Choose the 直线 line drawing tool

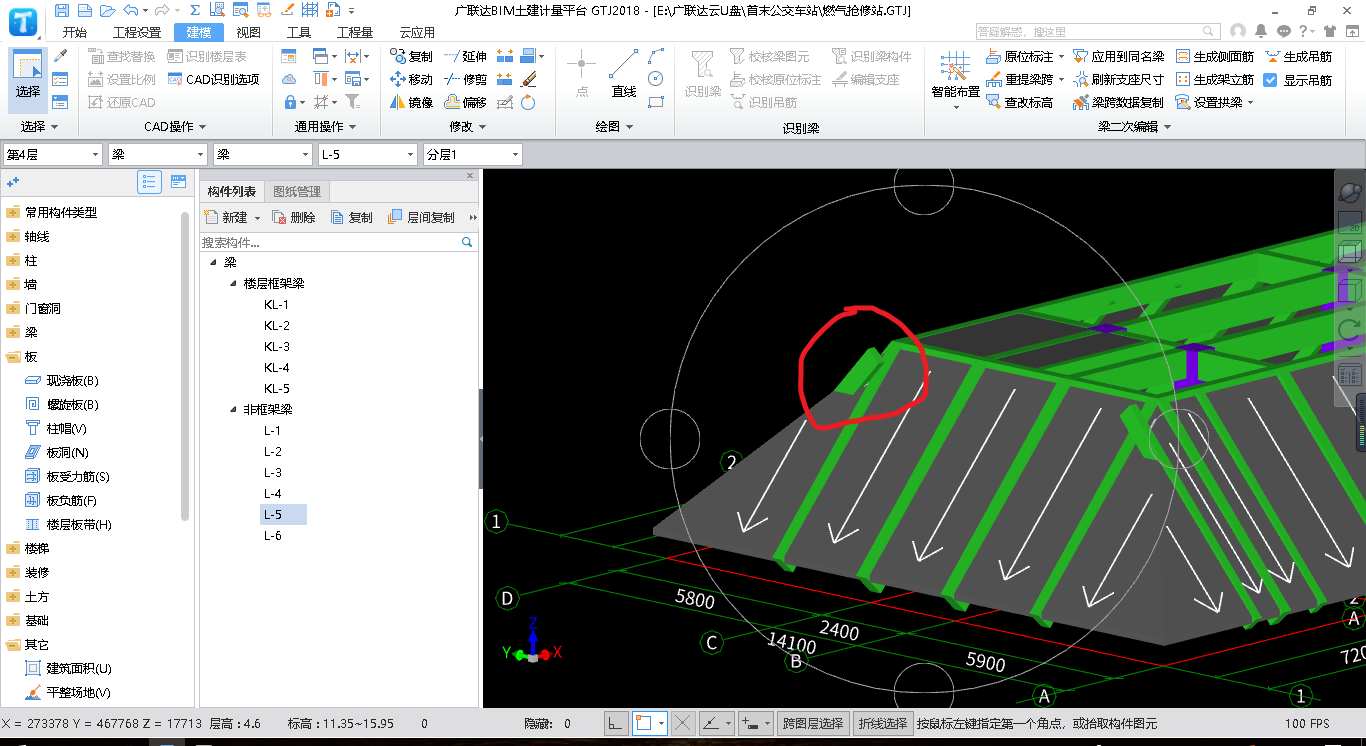[x=624, y=75]
